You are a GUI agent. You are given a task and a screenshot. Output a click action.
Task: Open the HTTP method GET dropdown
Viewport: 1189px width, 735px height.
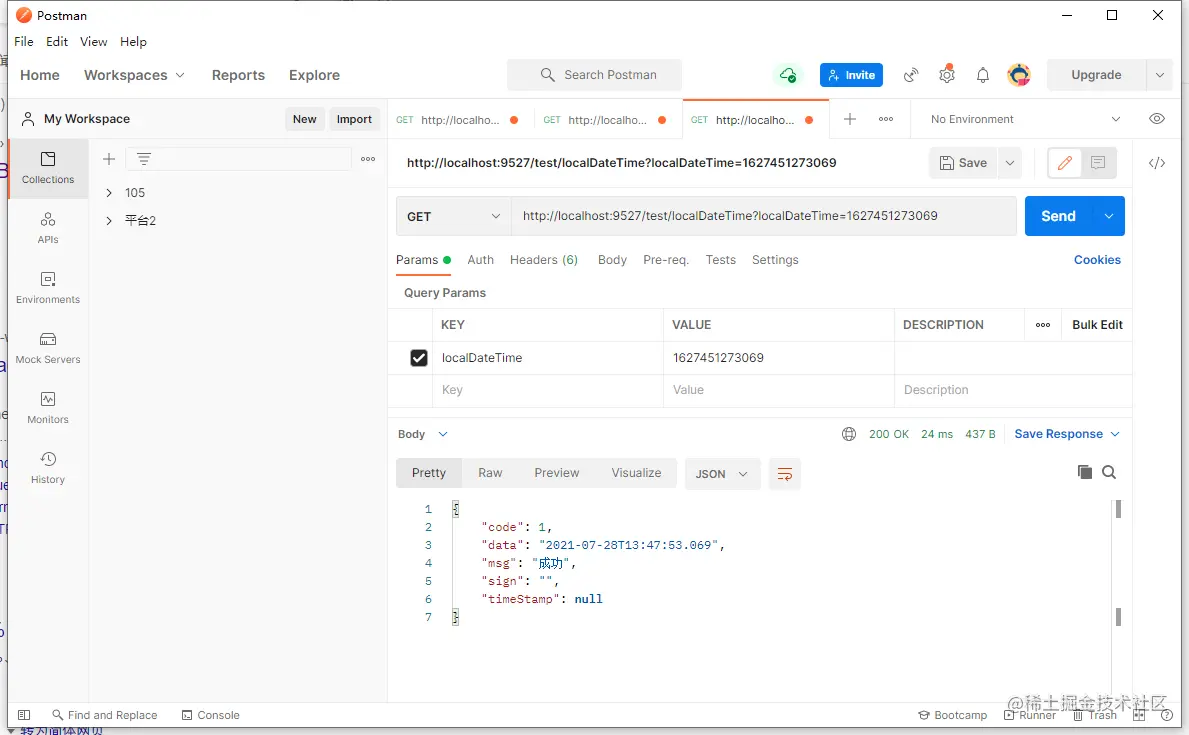point(453,216)
